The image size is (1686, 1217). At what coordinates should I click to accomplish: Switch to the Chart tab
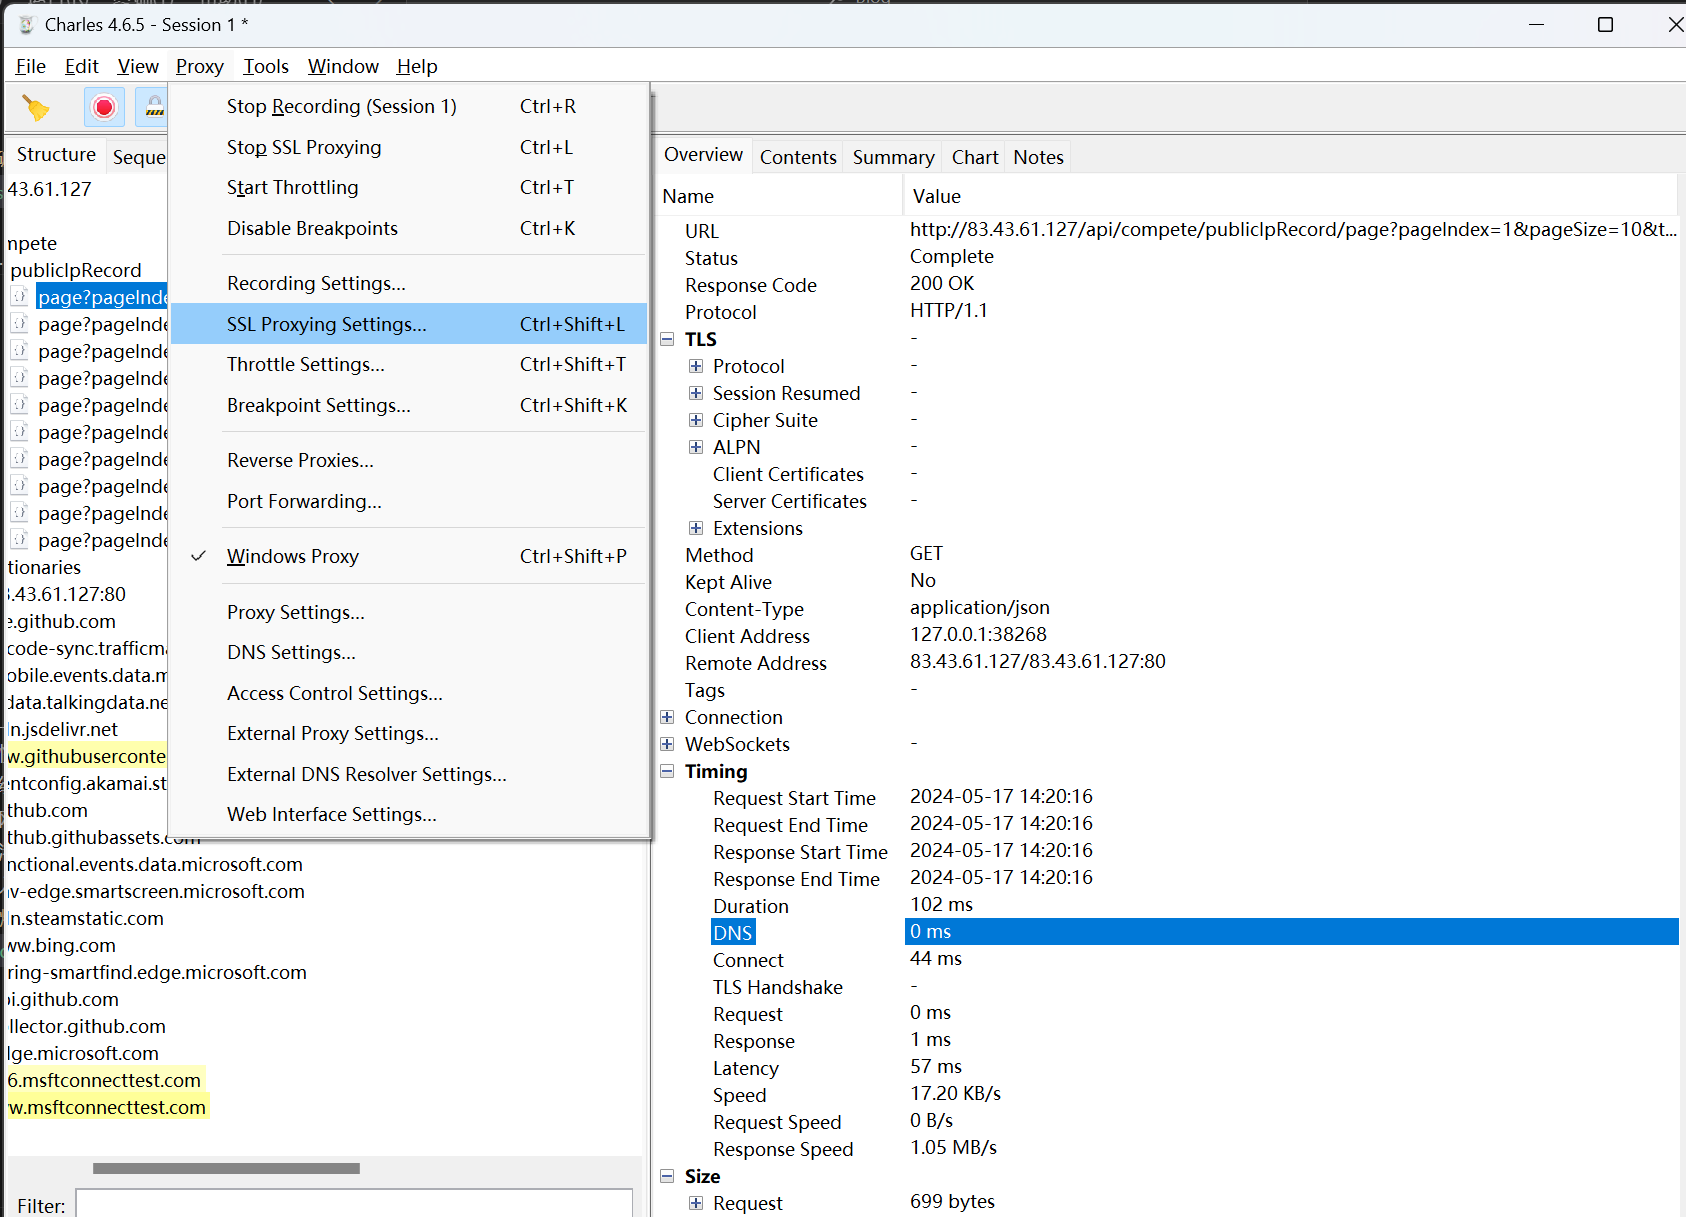[x=975, y=157]
